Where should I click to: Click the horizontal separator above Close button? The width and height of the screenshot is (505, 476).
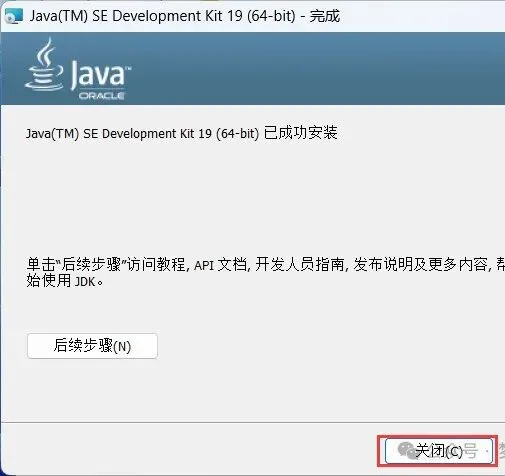tap(252, 423)
